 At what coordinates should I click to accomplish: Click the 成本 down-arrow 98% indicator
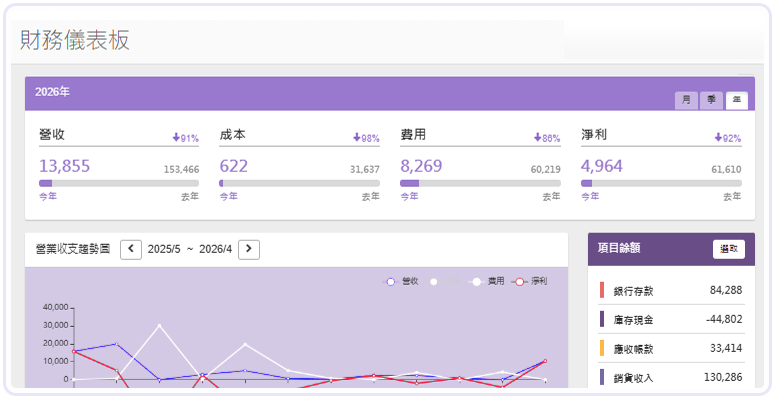click(x=366, y=138)
